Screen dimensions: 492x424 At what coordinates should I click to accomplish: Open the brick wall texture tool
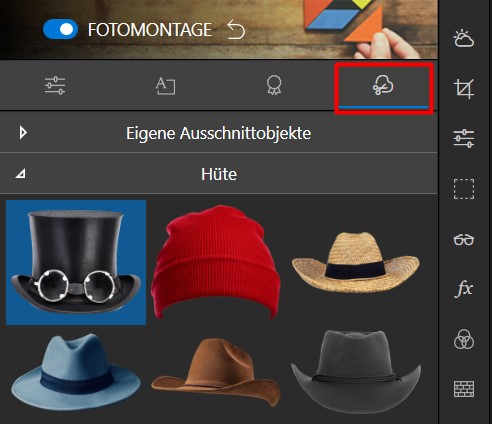464,389
